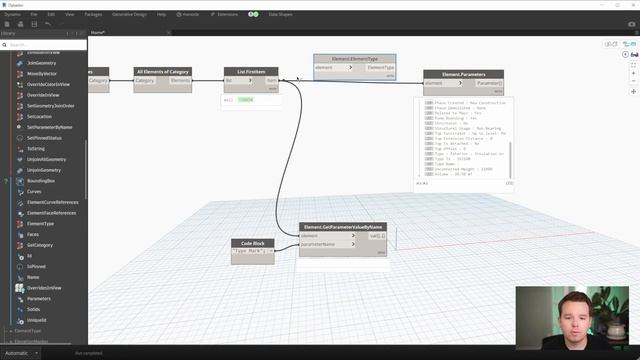Screen dimensions: 640x360
Task: Click the Parameter[] output port
Action: pos(489,83)
